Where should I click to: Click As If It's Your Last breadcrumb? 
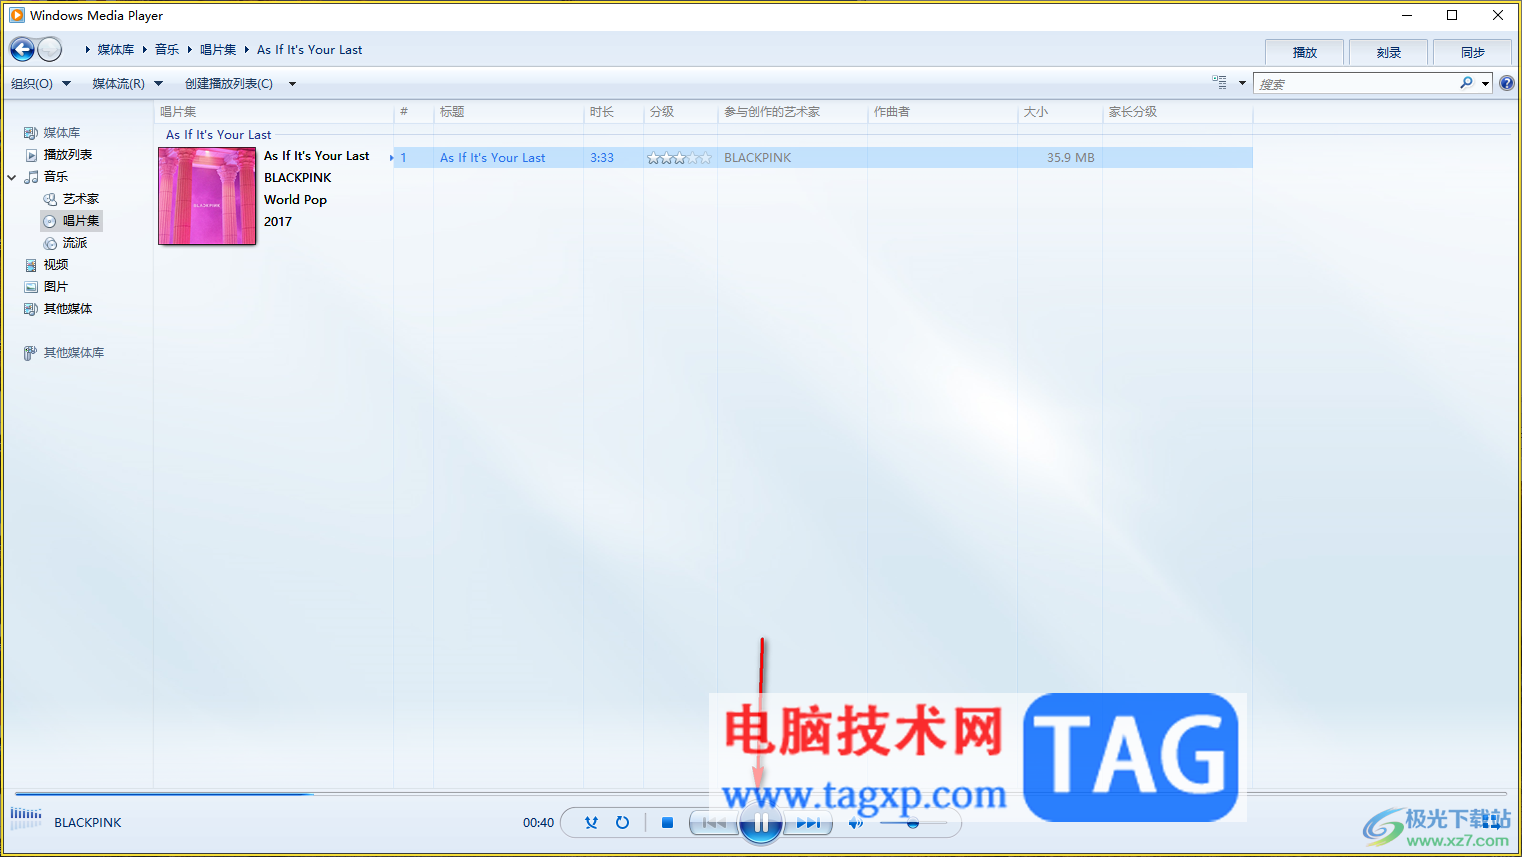pyautogui.click(x=309, y=49)
